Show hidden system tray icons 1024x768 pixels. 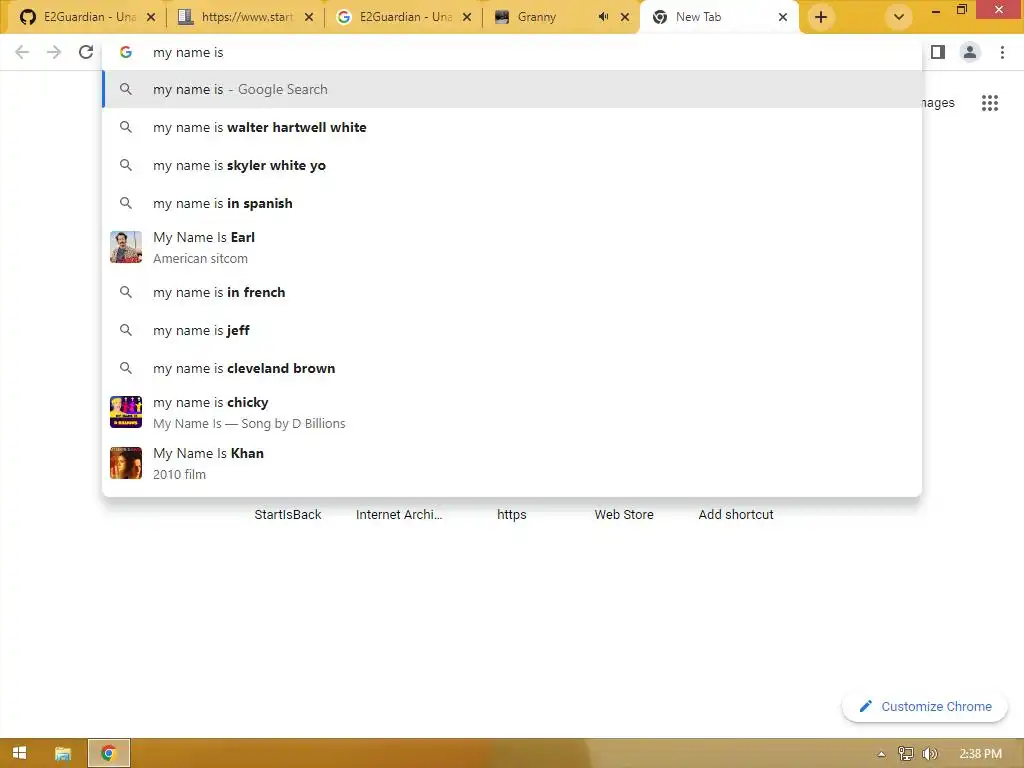coord(881,754)
